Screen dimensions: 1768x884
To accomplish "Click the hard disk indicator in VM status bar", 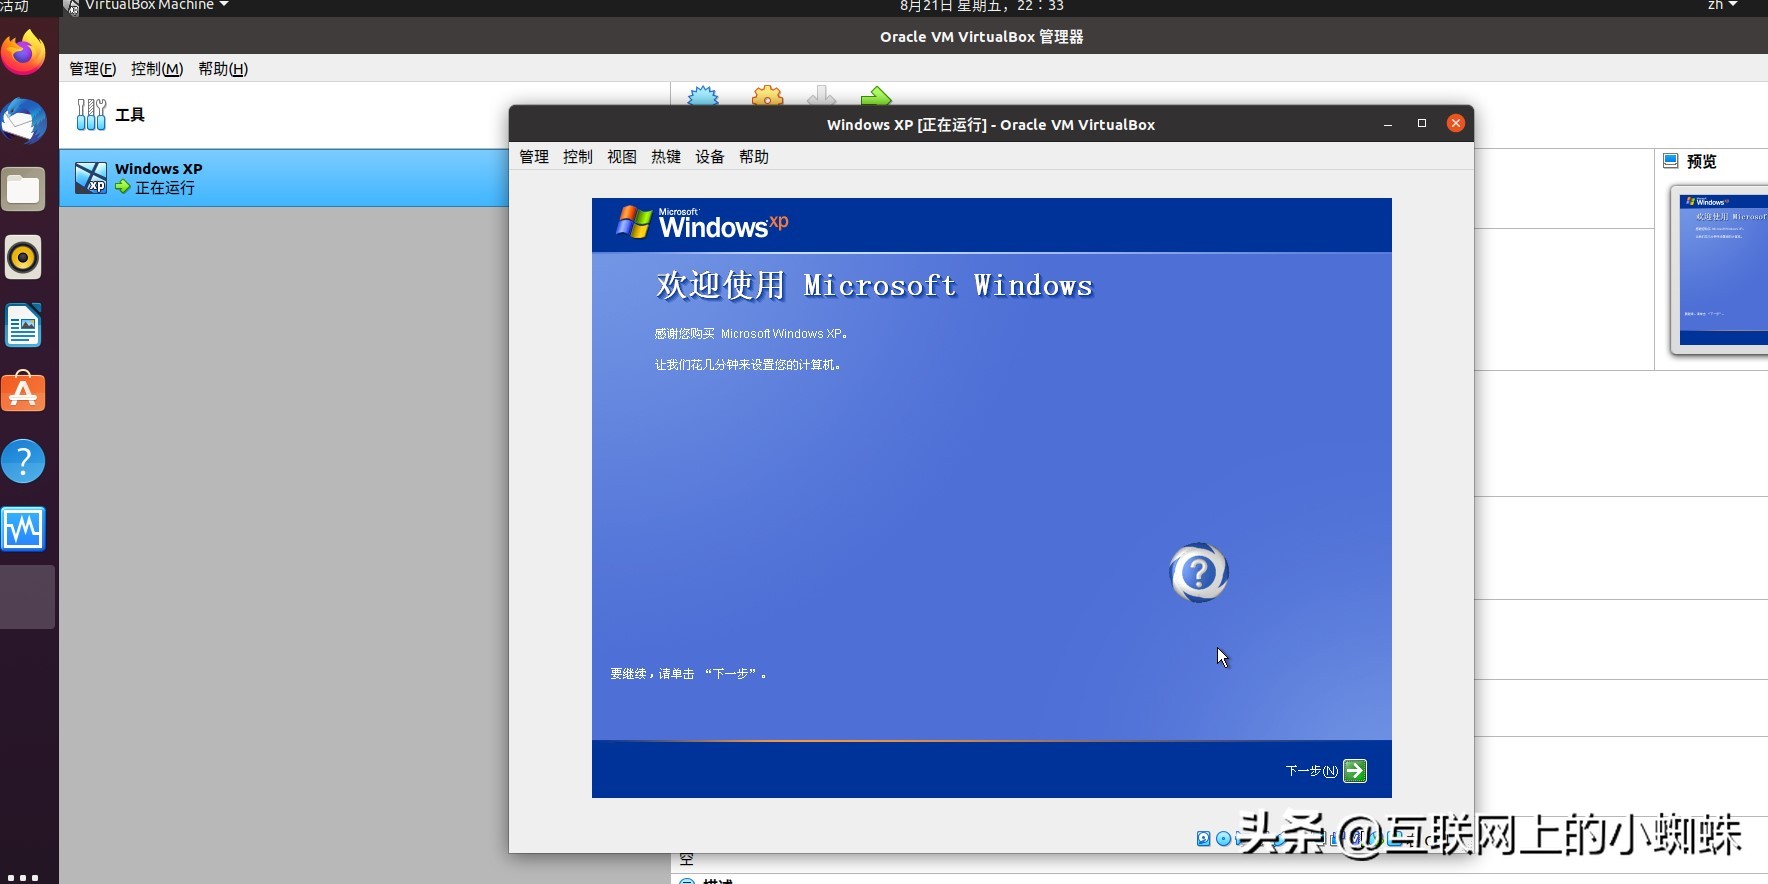I will click(x=1204, y=839).
